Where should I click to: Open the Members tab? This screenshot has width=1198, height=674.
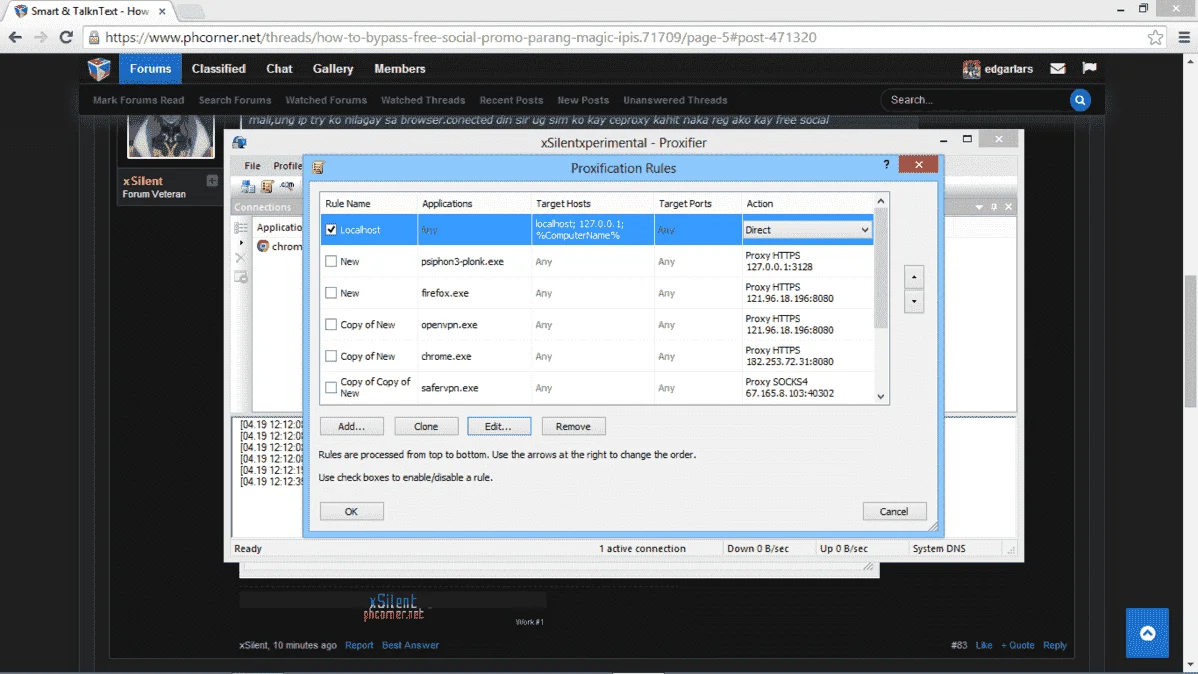point(400,69)
